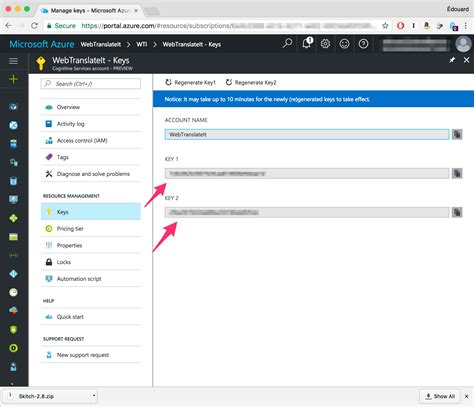Open Tags menu item
This screenshot has width=474, height=407.
coord(91,157)
